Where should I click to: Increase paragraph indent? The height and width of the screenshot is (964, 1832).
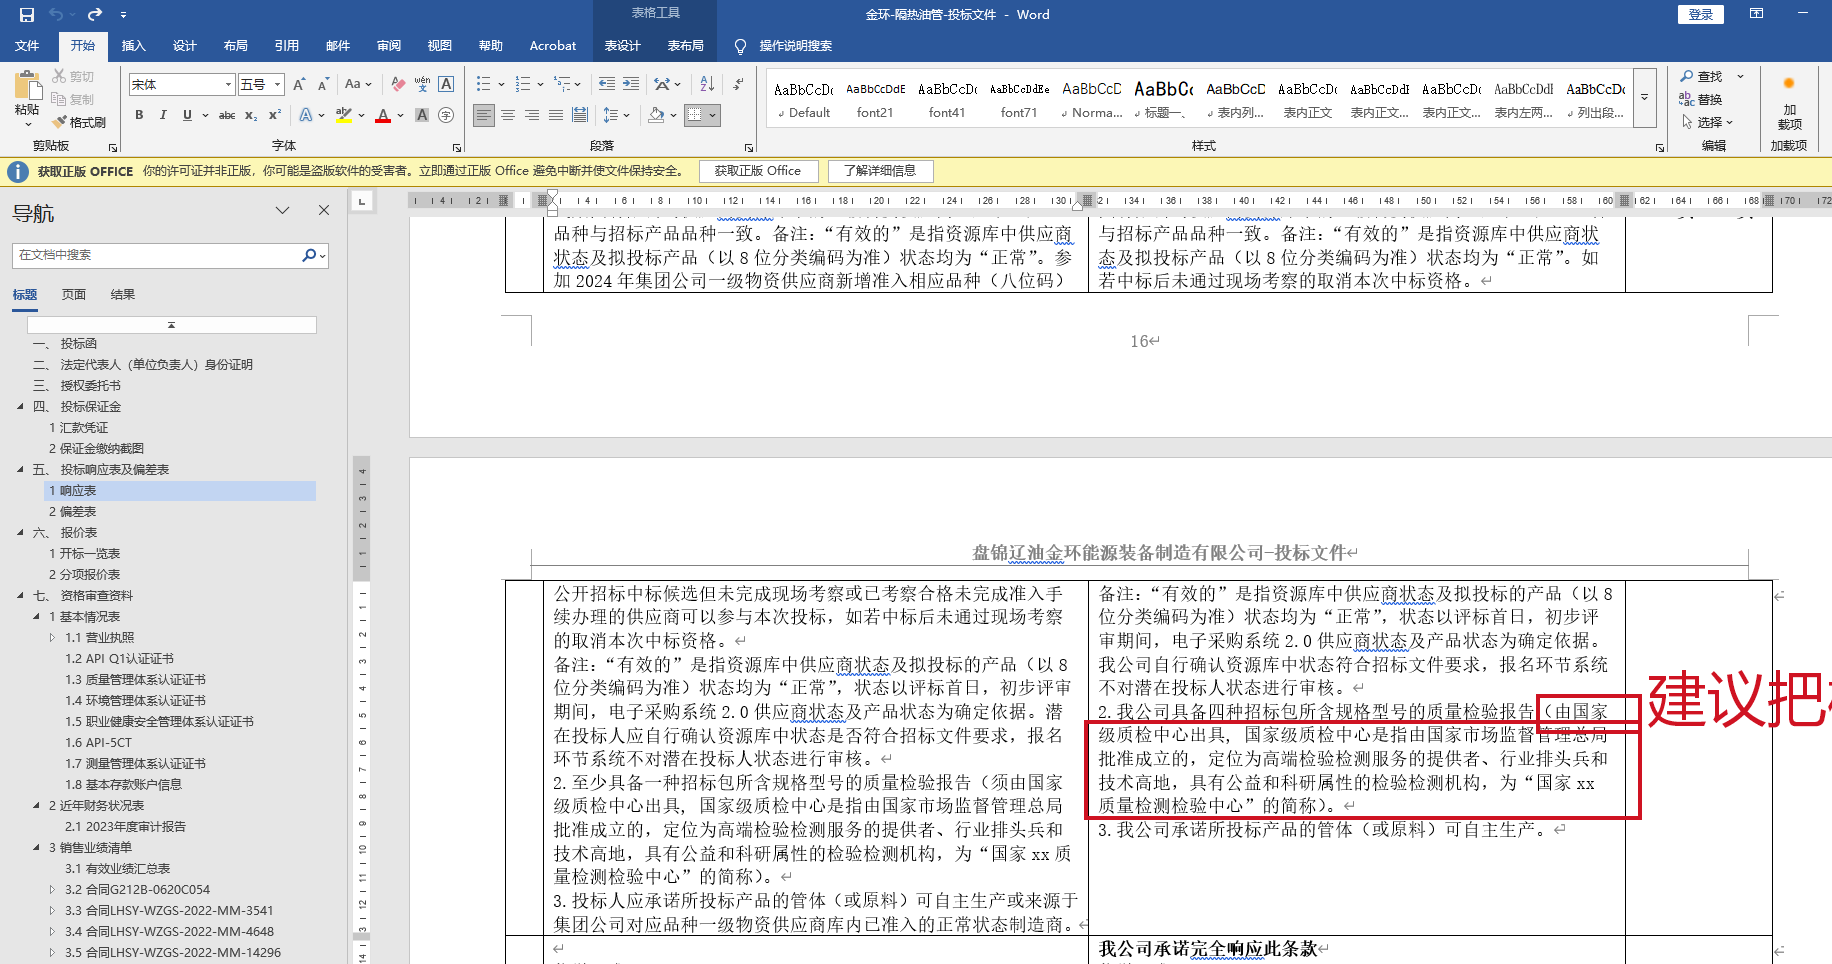pos(632,84)
